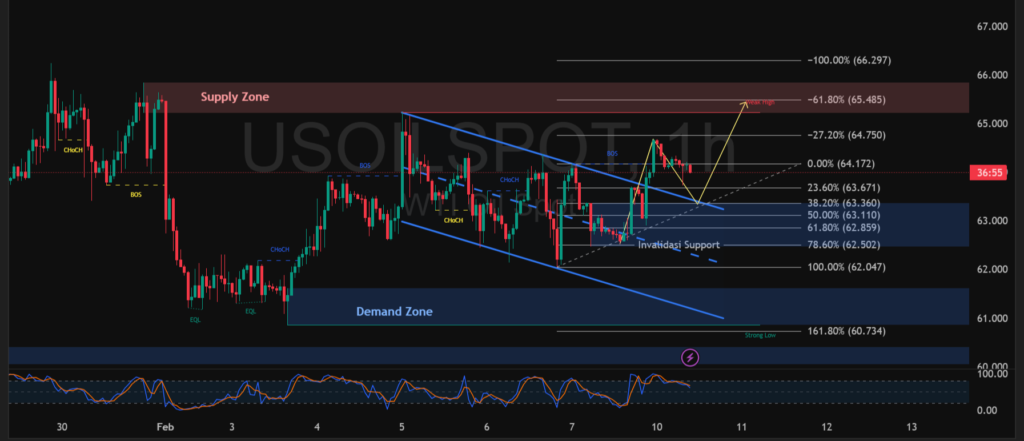Click the -100.00% (66.297) Fibonacci label
Screen dimensions: 1024x441
pyautogui.click(x=847, y=61)
